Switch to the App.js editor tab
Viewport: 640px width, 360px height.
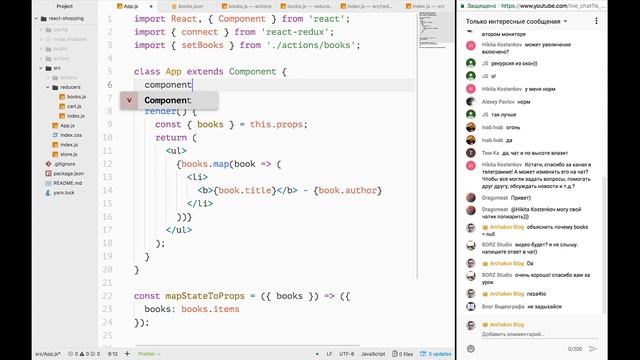pos(131,6)
